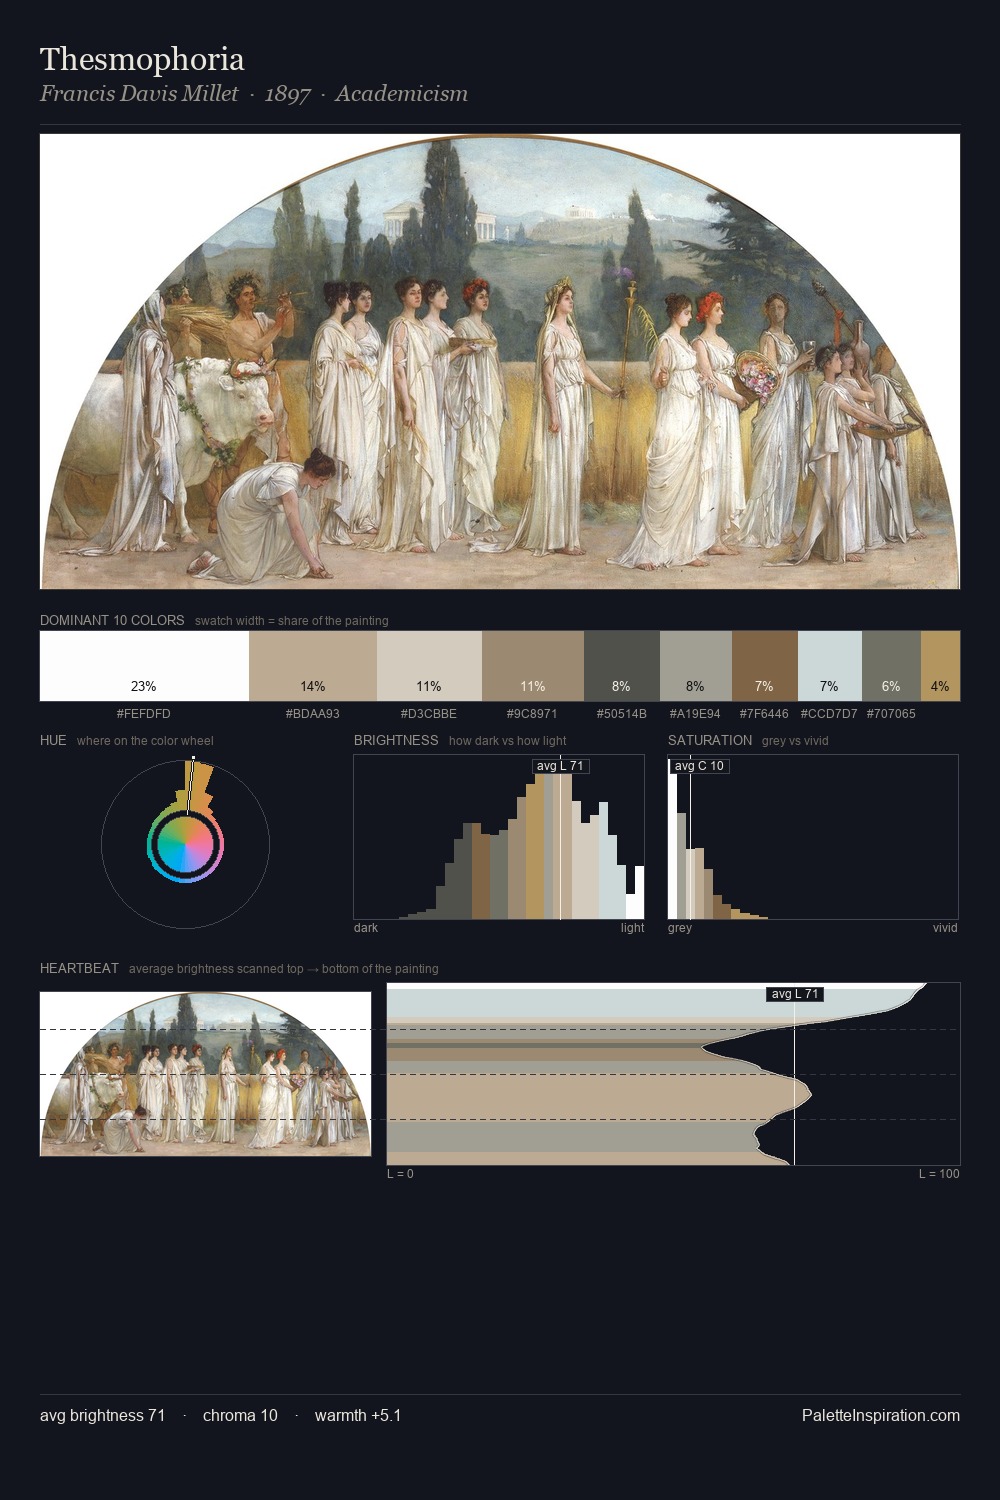Screen dimensions: 1000x1500
Task: Open the PaletteInspiration.com link
Action: point(881,1415)
